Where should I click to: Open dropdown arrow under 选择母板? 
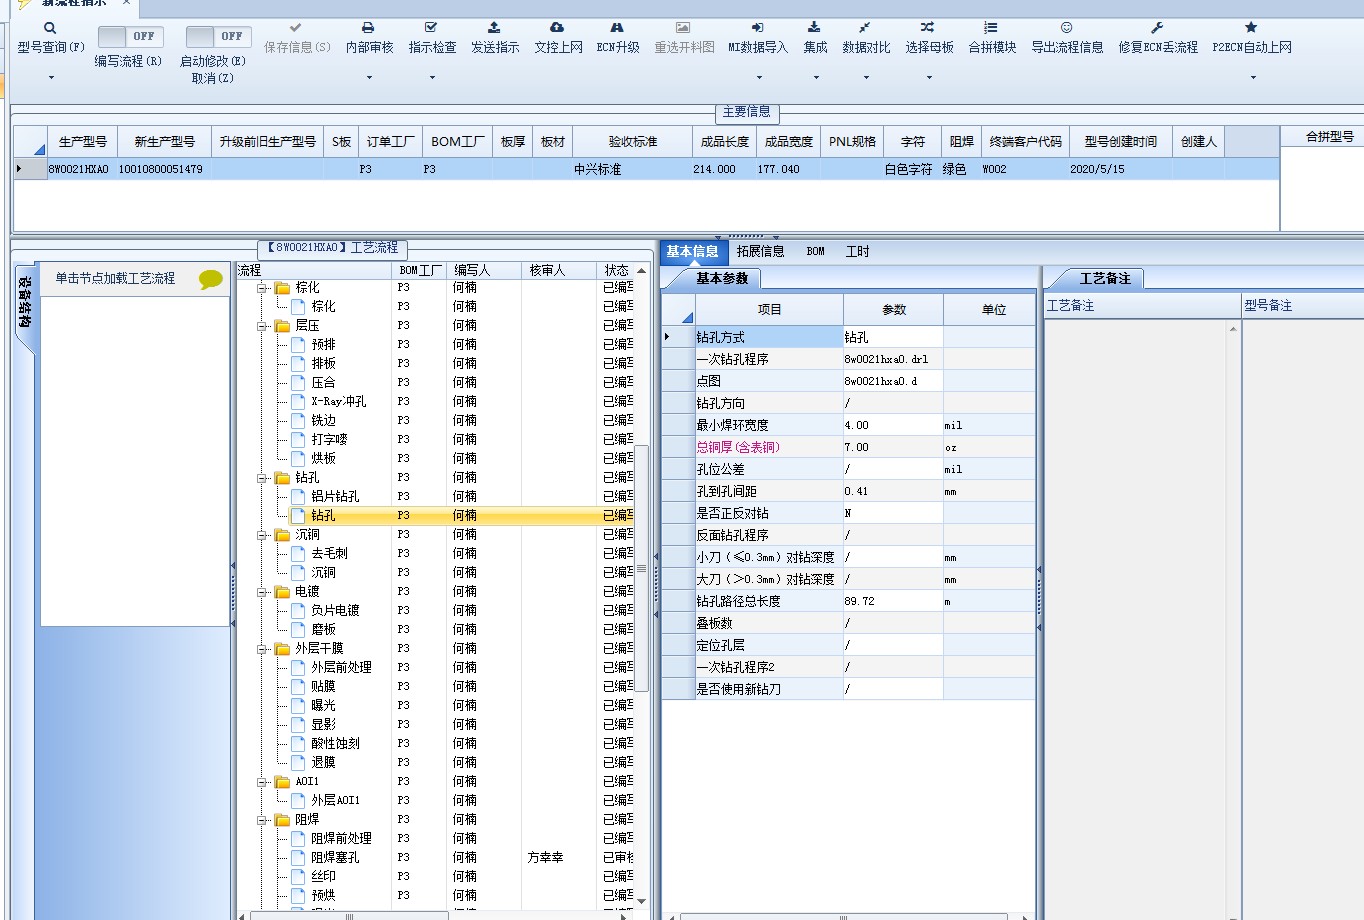(x=929, y=78)
